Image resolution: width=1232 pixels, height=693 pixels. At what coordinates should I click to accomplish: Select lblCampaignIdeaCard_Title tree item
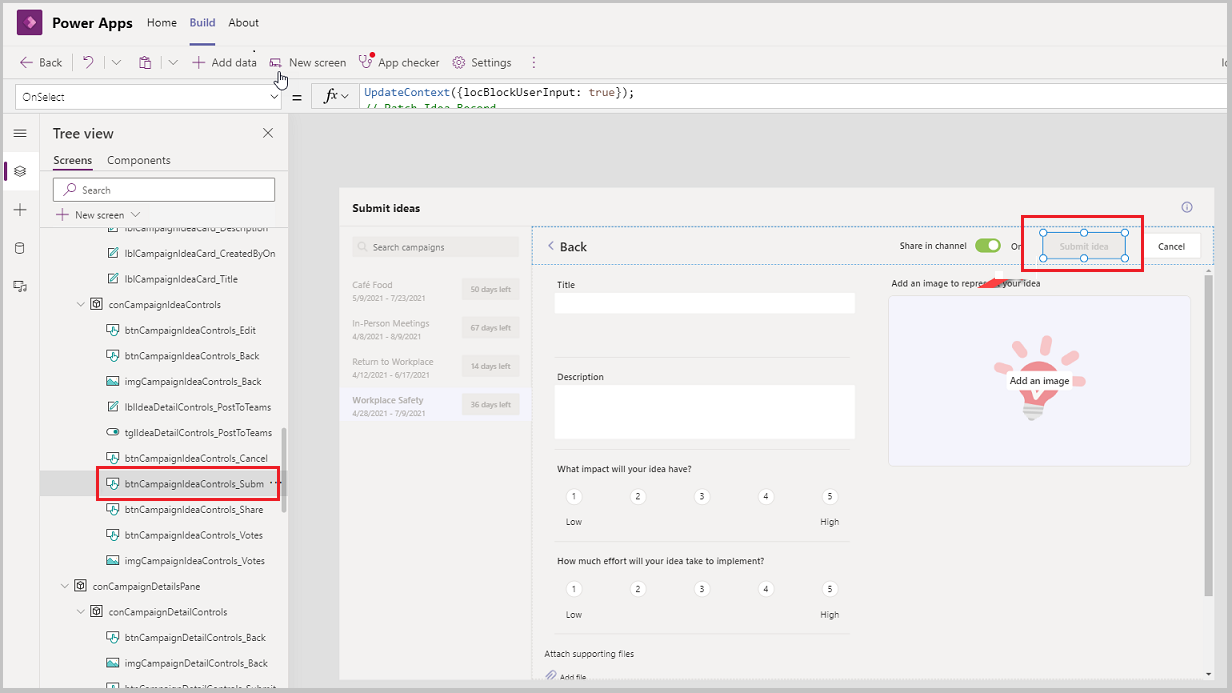172,279
